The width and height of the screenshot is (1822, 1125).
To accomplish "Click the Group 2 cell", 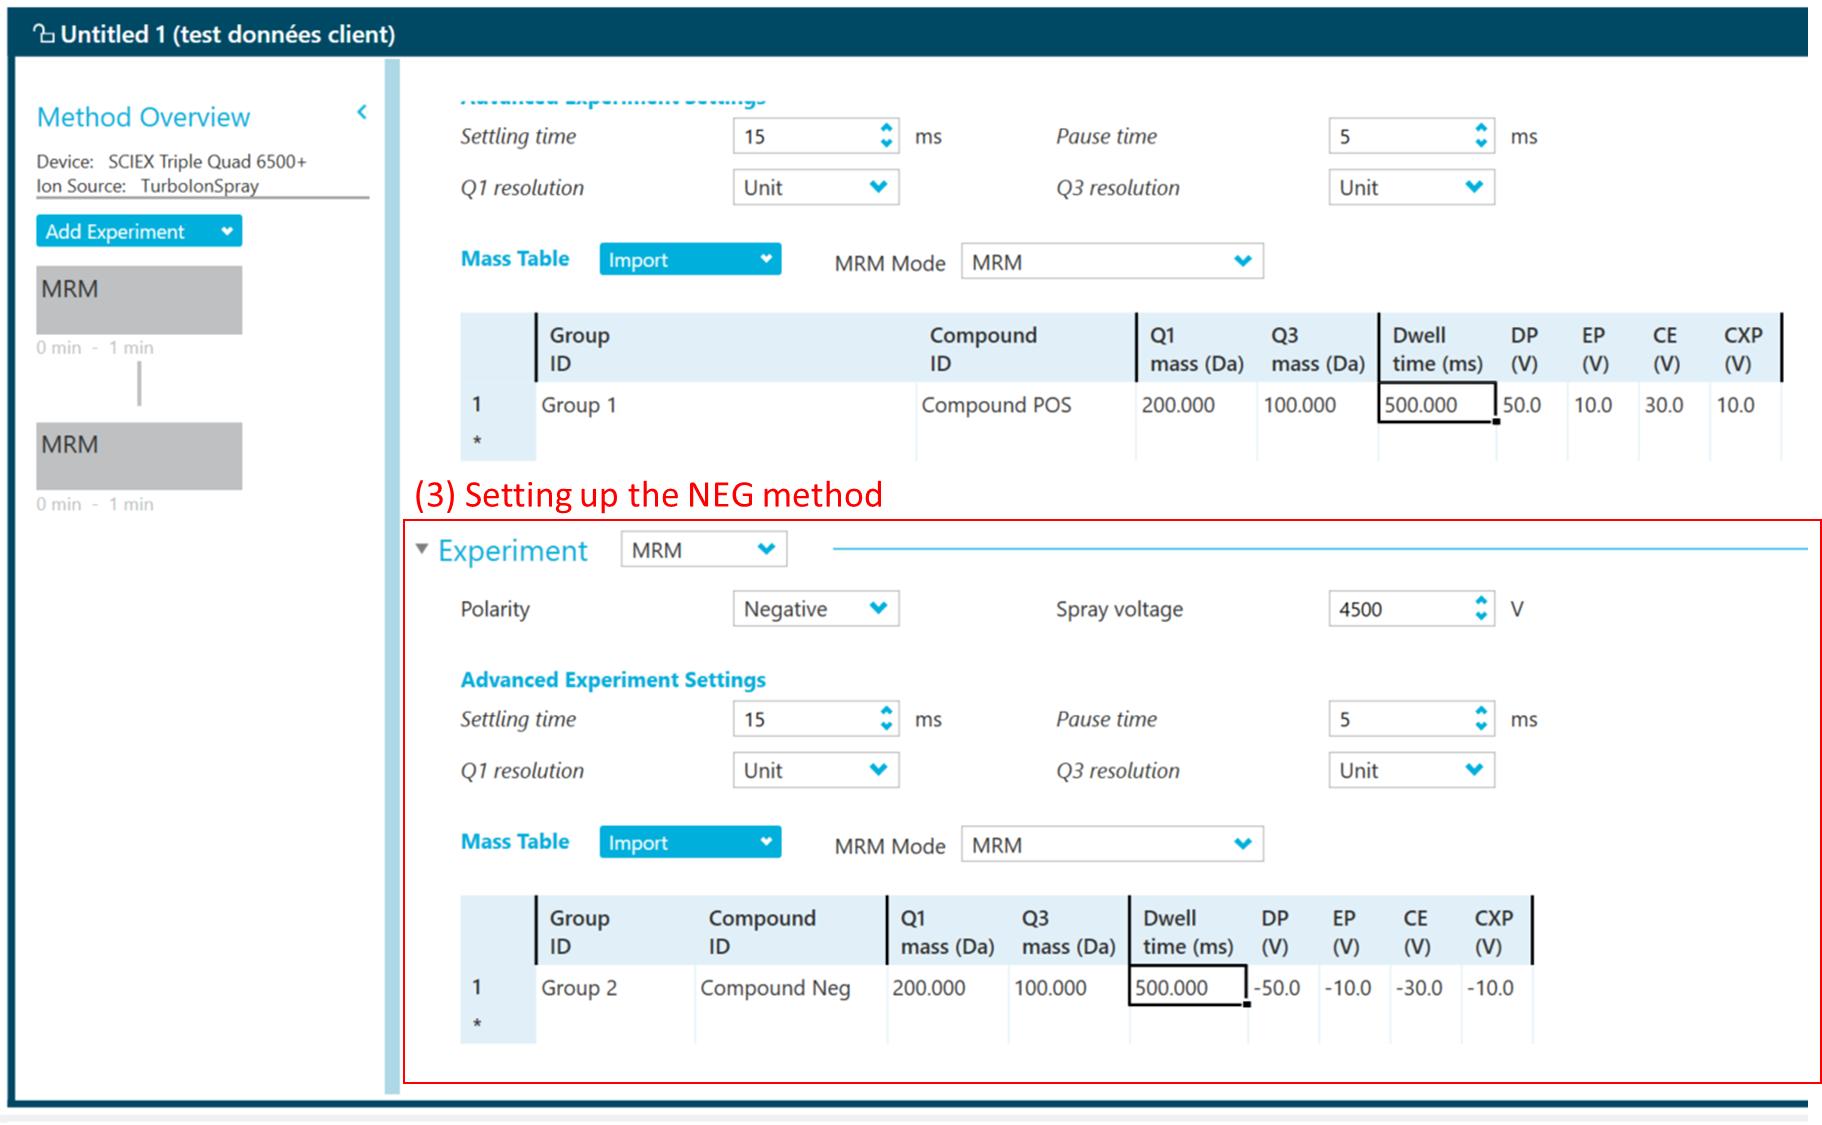I will [x=615, y=988].
